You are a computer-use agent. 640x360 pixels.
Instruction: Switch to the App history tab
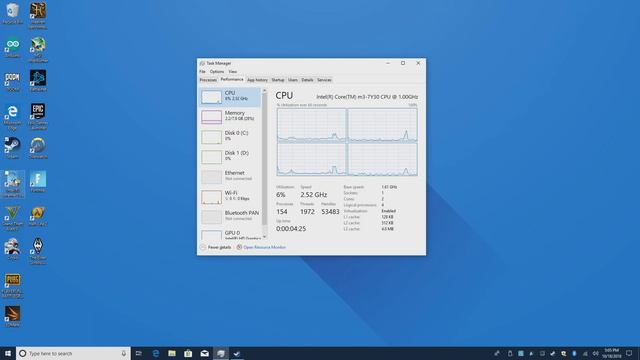(x=257, y=80)
